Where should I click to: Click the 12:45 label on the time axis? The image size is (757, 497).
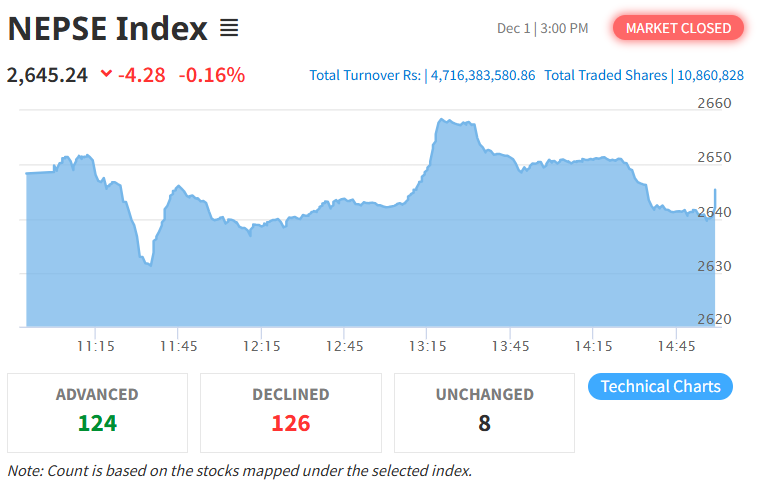343,346
